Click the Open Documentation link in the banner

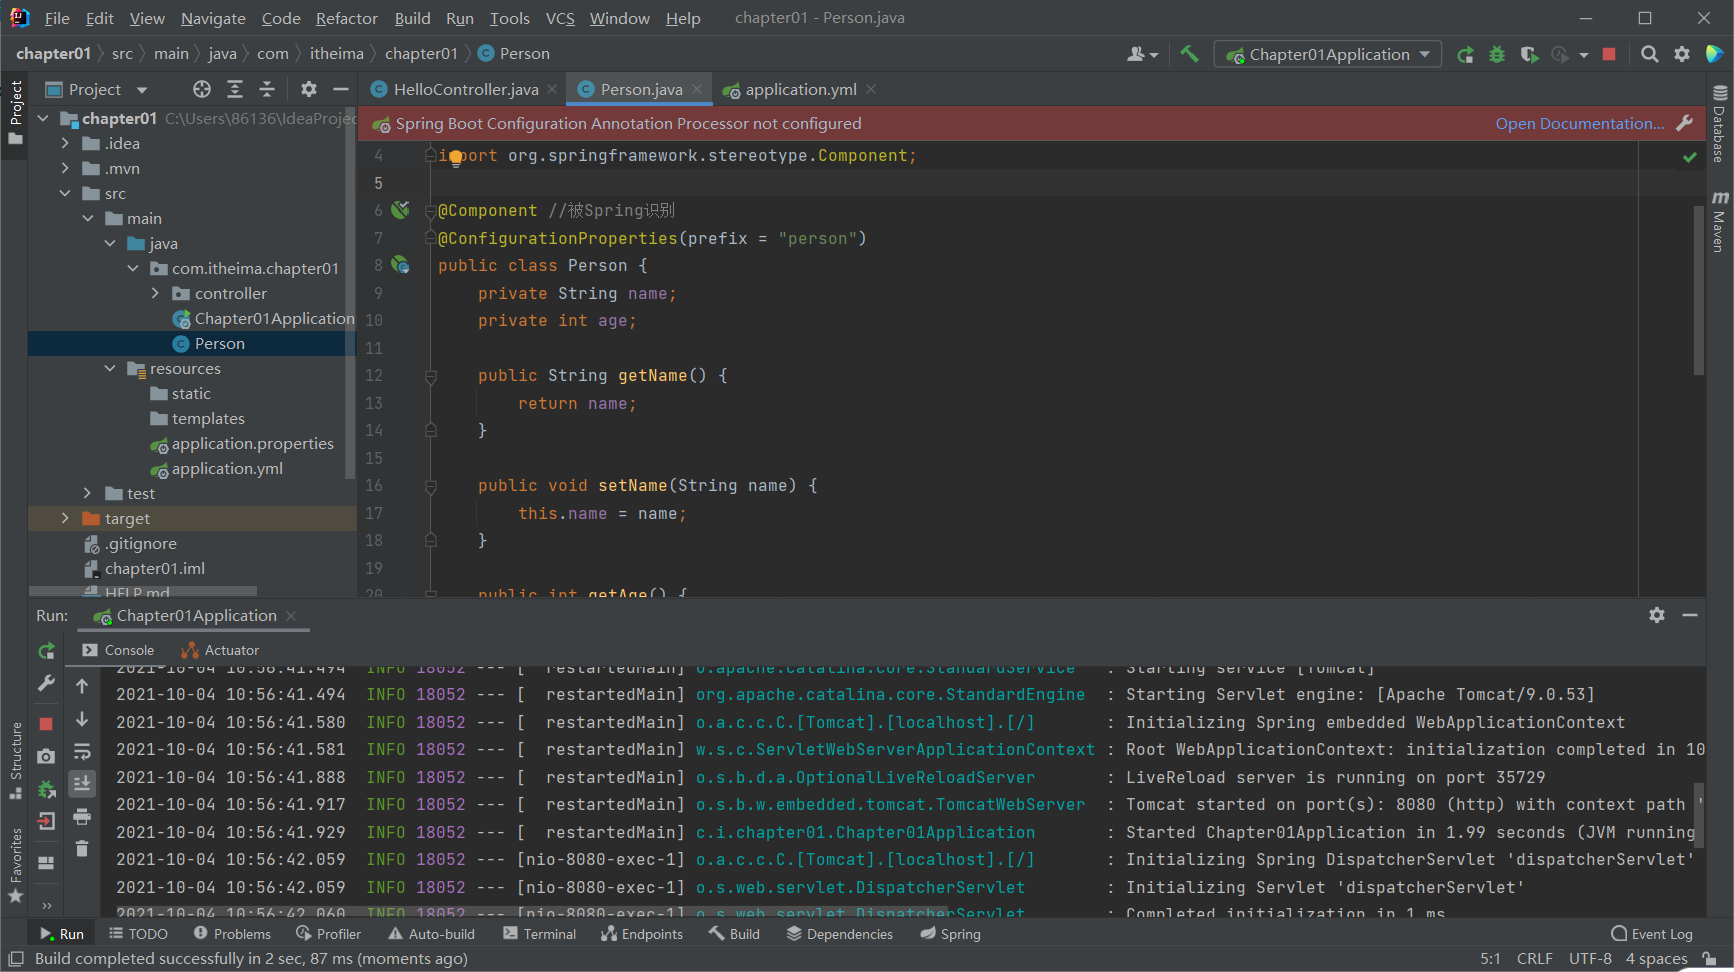[1580, 123]
